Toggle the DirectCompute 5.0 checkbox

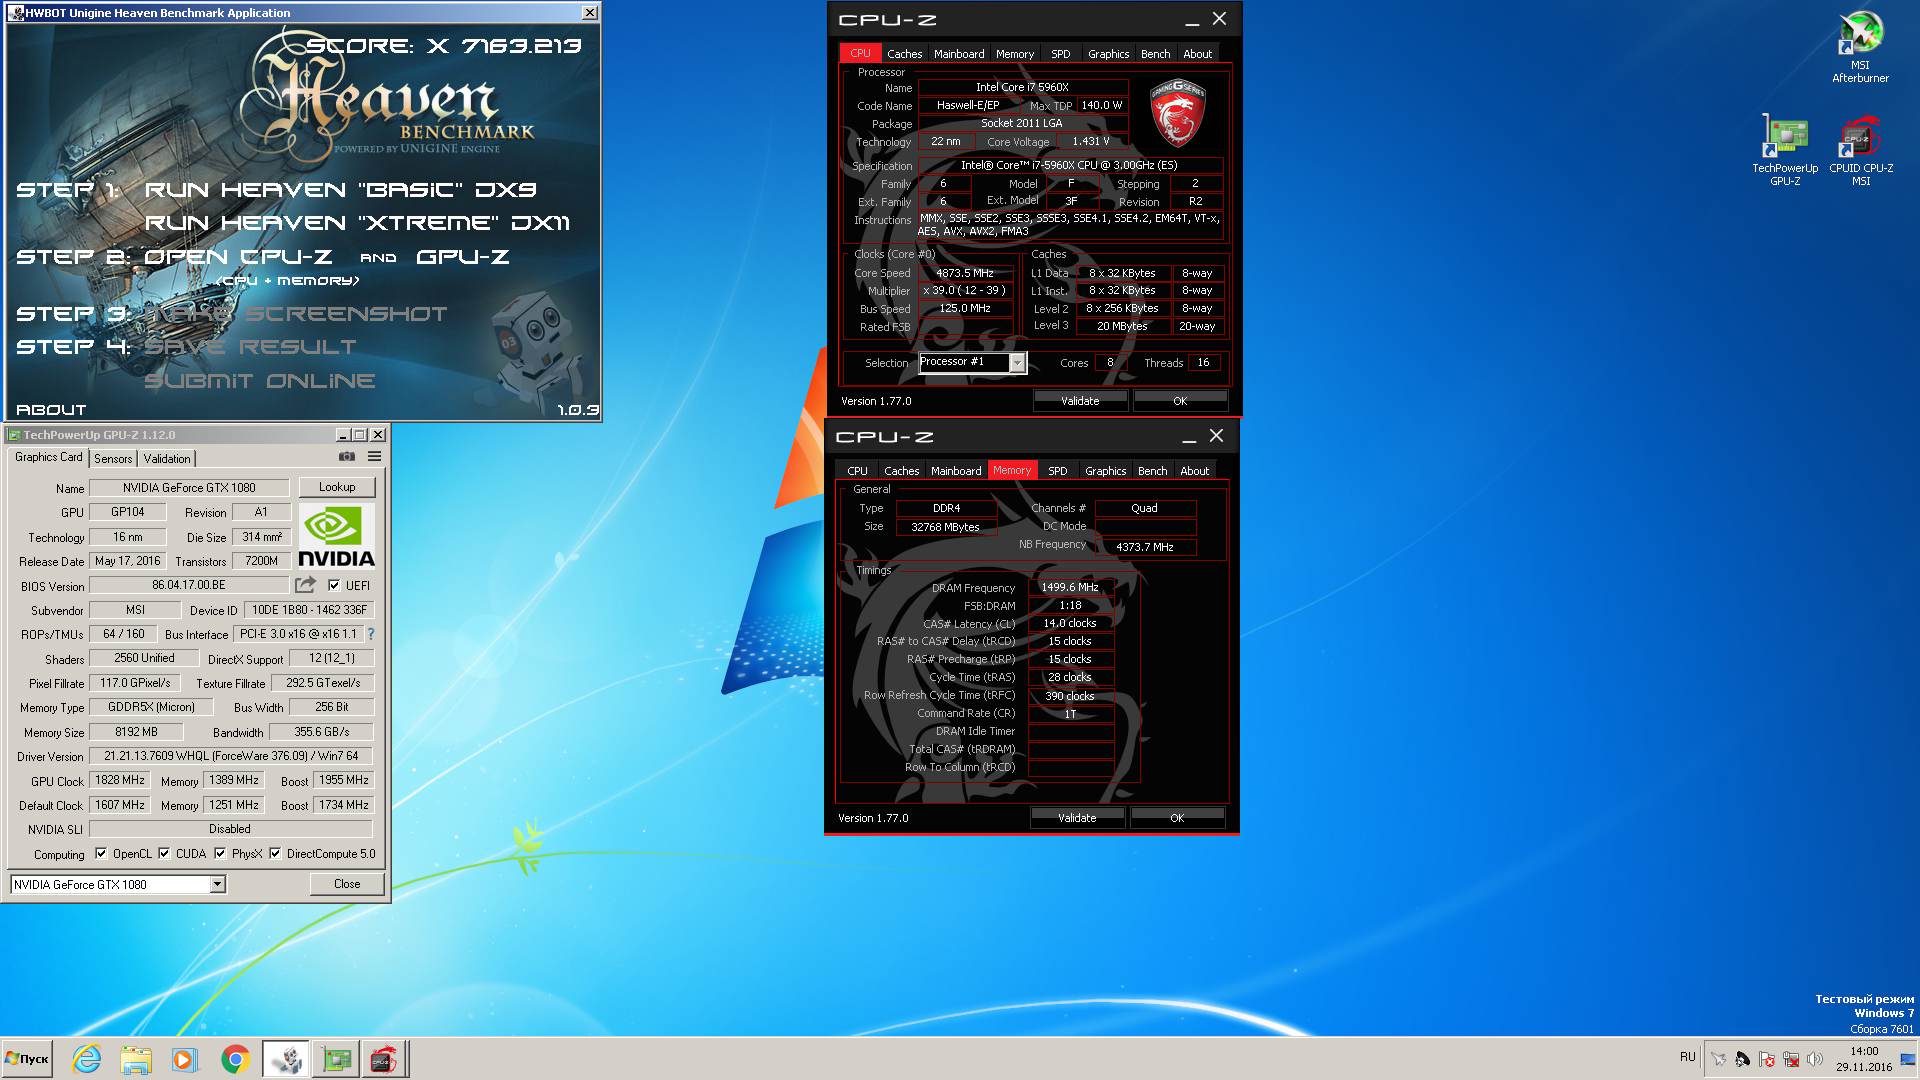pyautogui.click(x=275, y=853)
